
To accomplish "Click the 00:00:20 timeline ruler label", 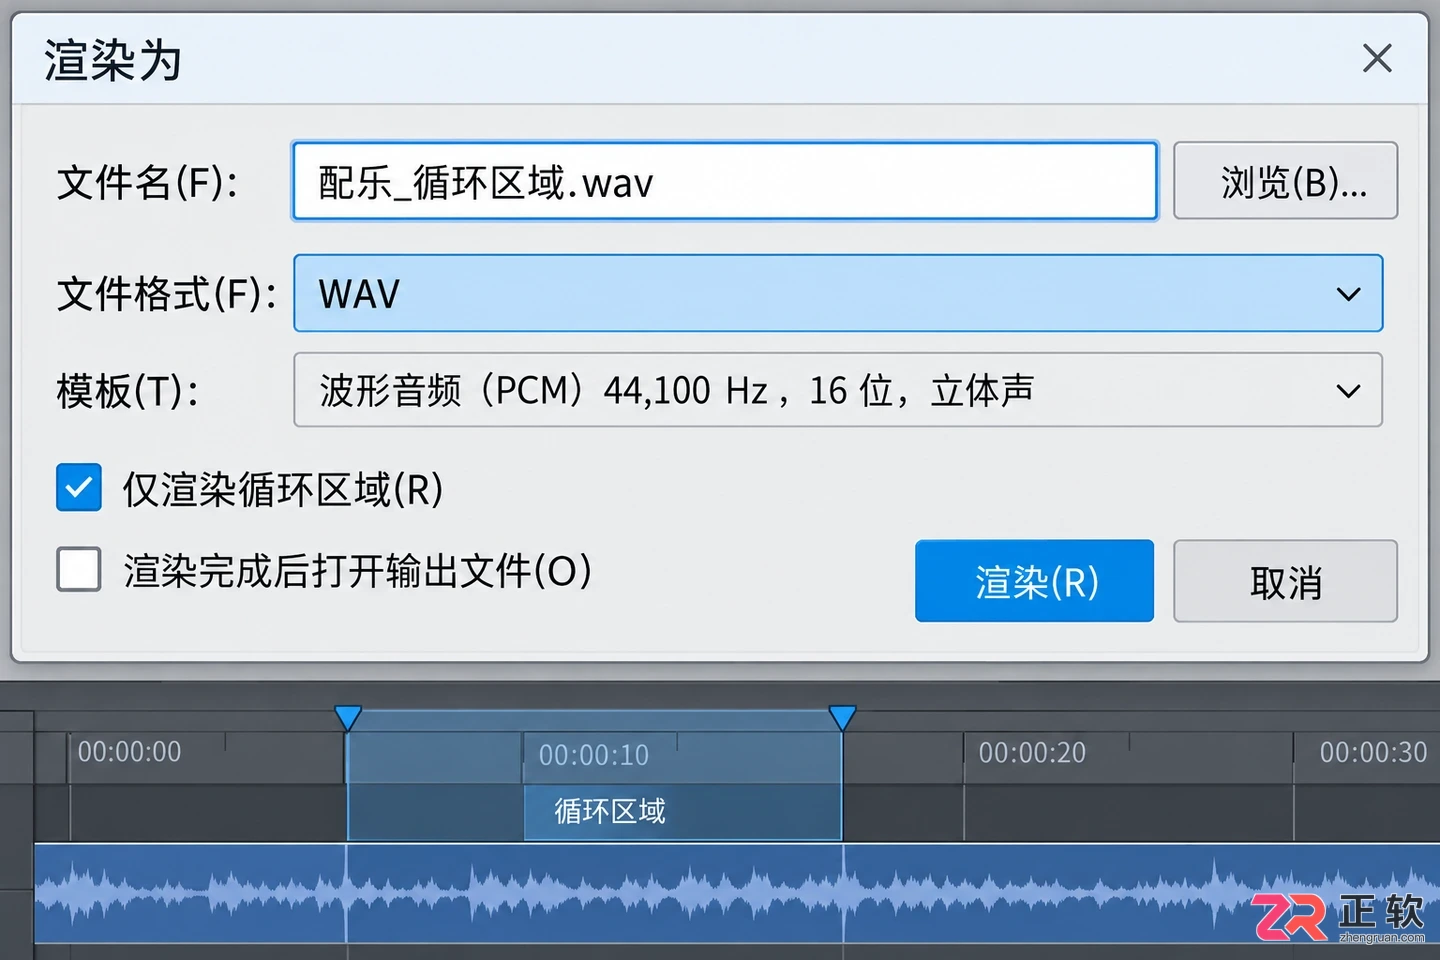I will pyautogui.click(x=1032, y=753).
